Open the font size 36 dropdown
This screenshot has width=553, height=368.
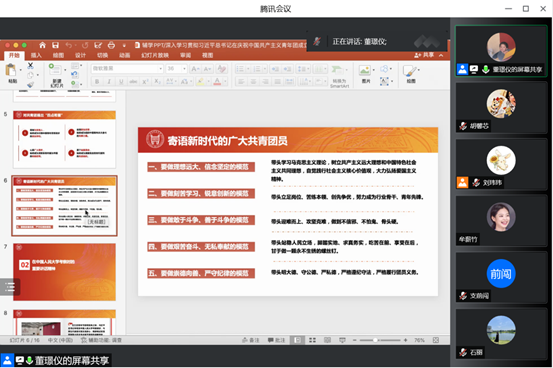[176, 68]
